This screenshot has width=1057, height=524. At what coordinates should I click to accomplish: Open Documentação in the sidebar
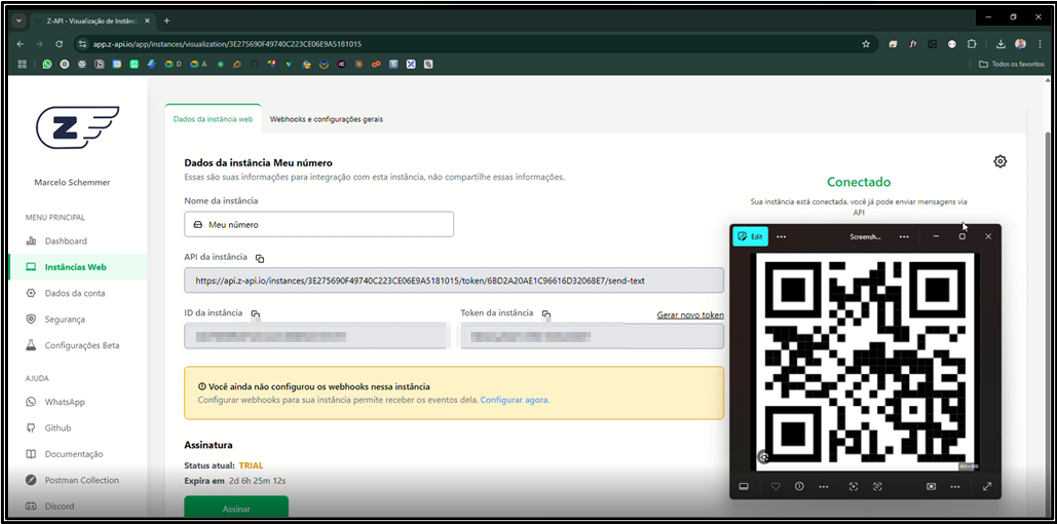[x=73, y=455]
